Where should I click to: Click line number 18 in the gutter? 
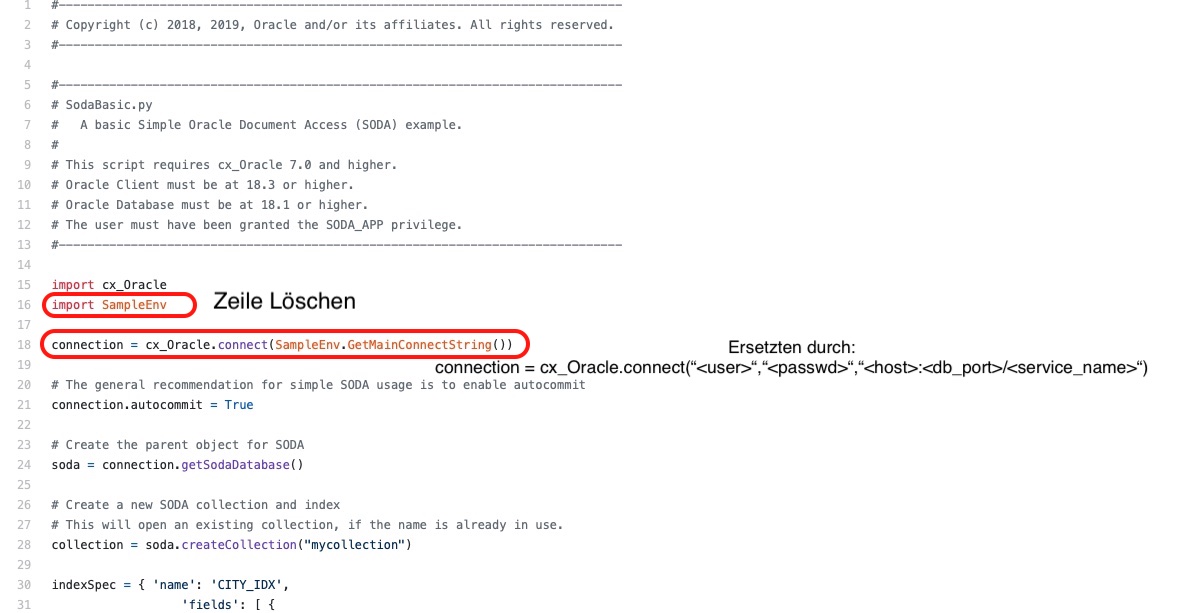tap(25, 345)
